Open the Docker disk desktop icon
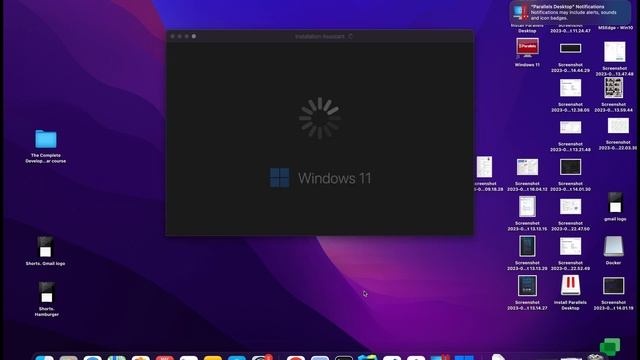The image size is (640, 360). click(613, 246)
